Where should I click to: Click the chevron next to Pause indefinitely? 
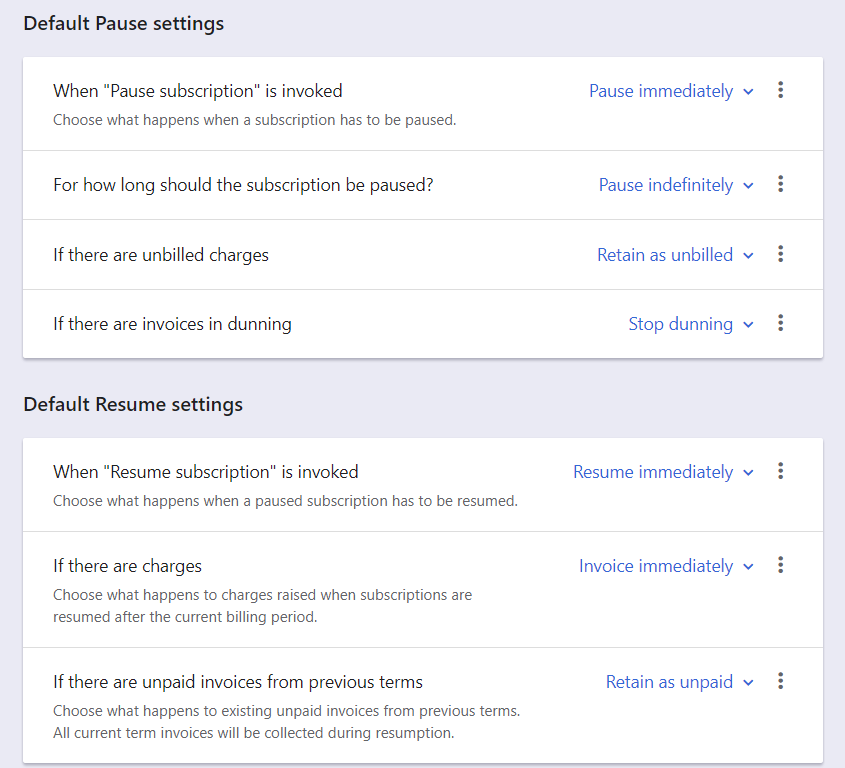point(748,186)
